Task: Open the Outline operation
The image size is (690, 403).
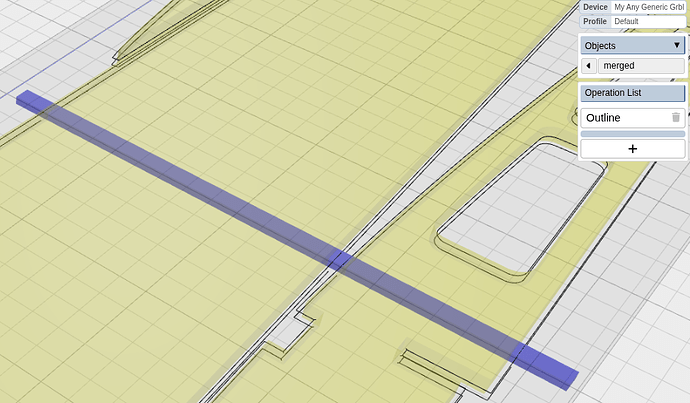Action: (633, 118)
